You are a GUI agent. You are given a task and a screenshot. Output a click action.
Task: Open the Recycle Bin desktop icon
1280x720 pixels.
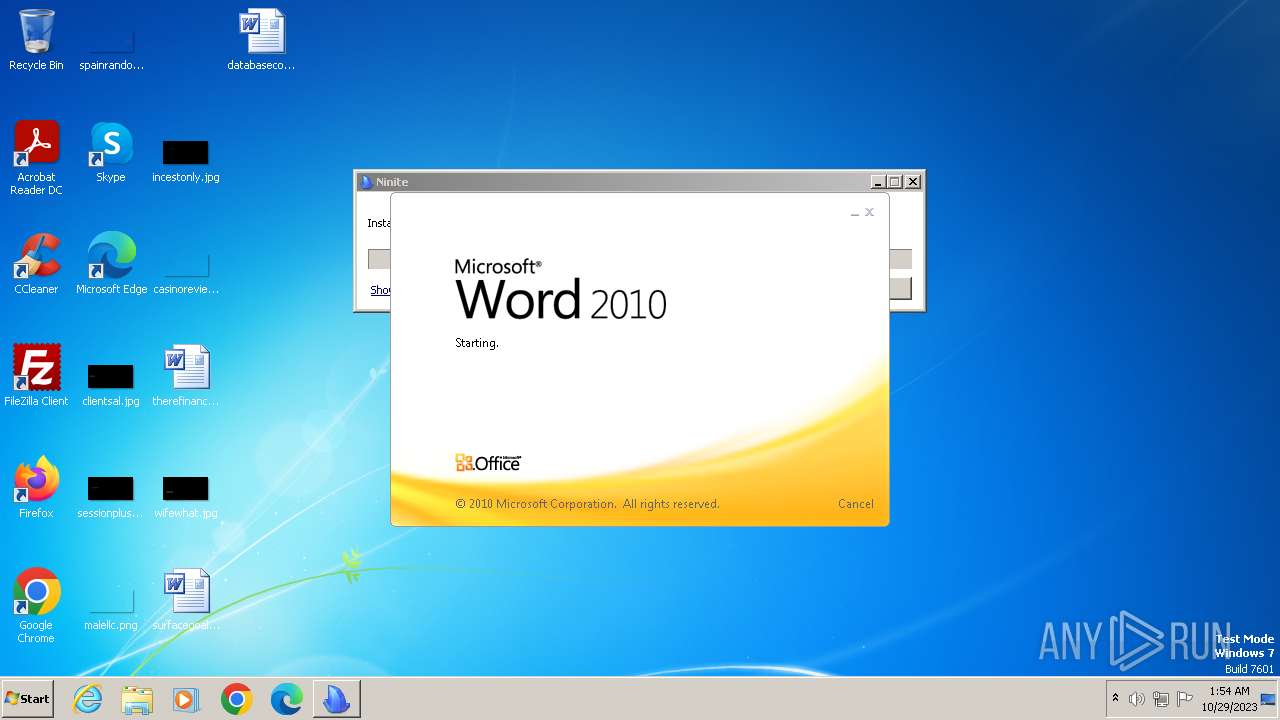(36, 40)
